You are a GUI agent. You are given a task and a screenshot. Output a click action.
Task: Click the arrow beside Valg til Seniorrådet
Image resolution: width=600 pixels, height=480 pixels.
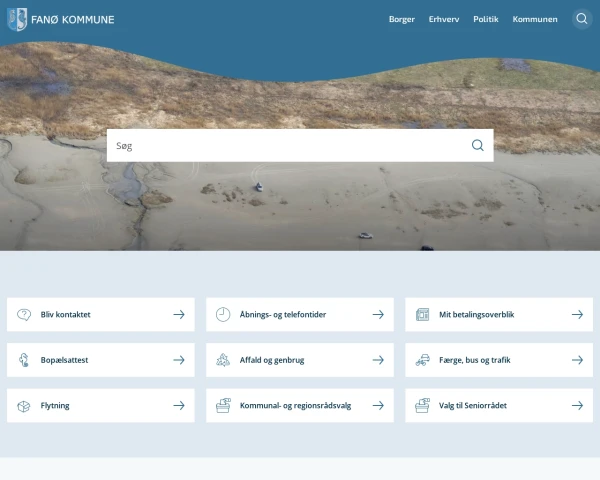(x=577, y=406)
